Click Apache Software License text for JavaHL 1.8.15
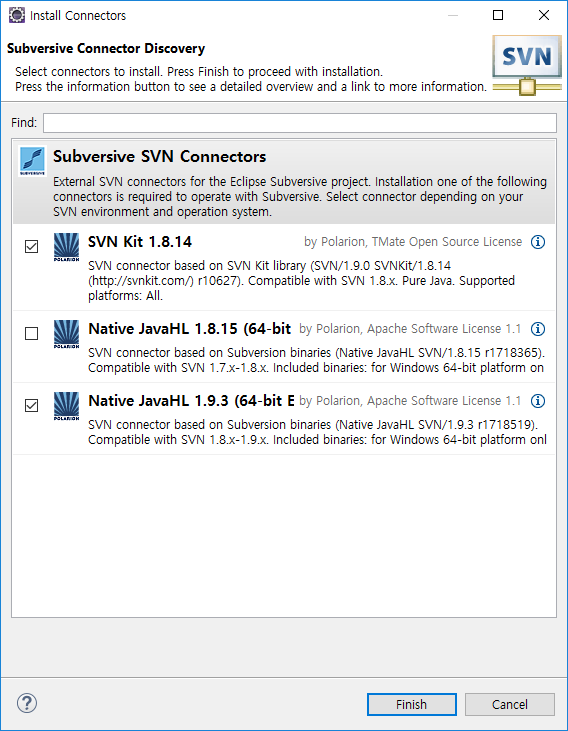 pos(410,329)
